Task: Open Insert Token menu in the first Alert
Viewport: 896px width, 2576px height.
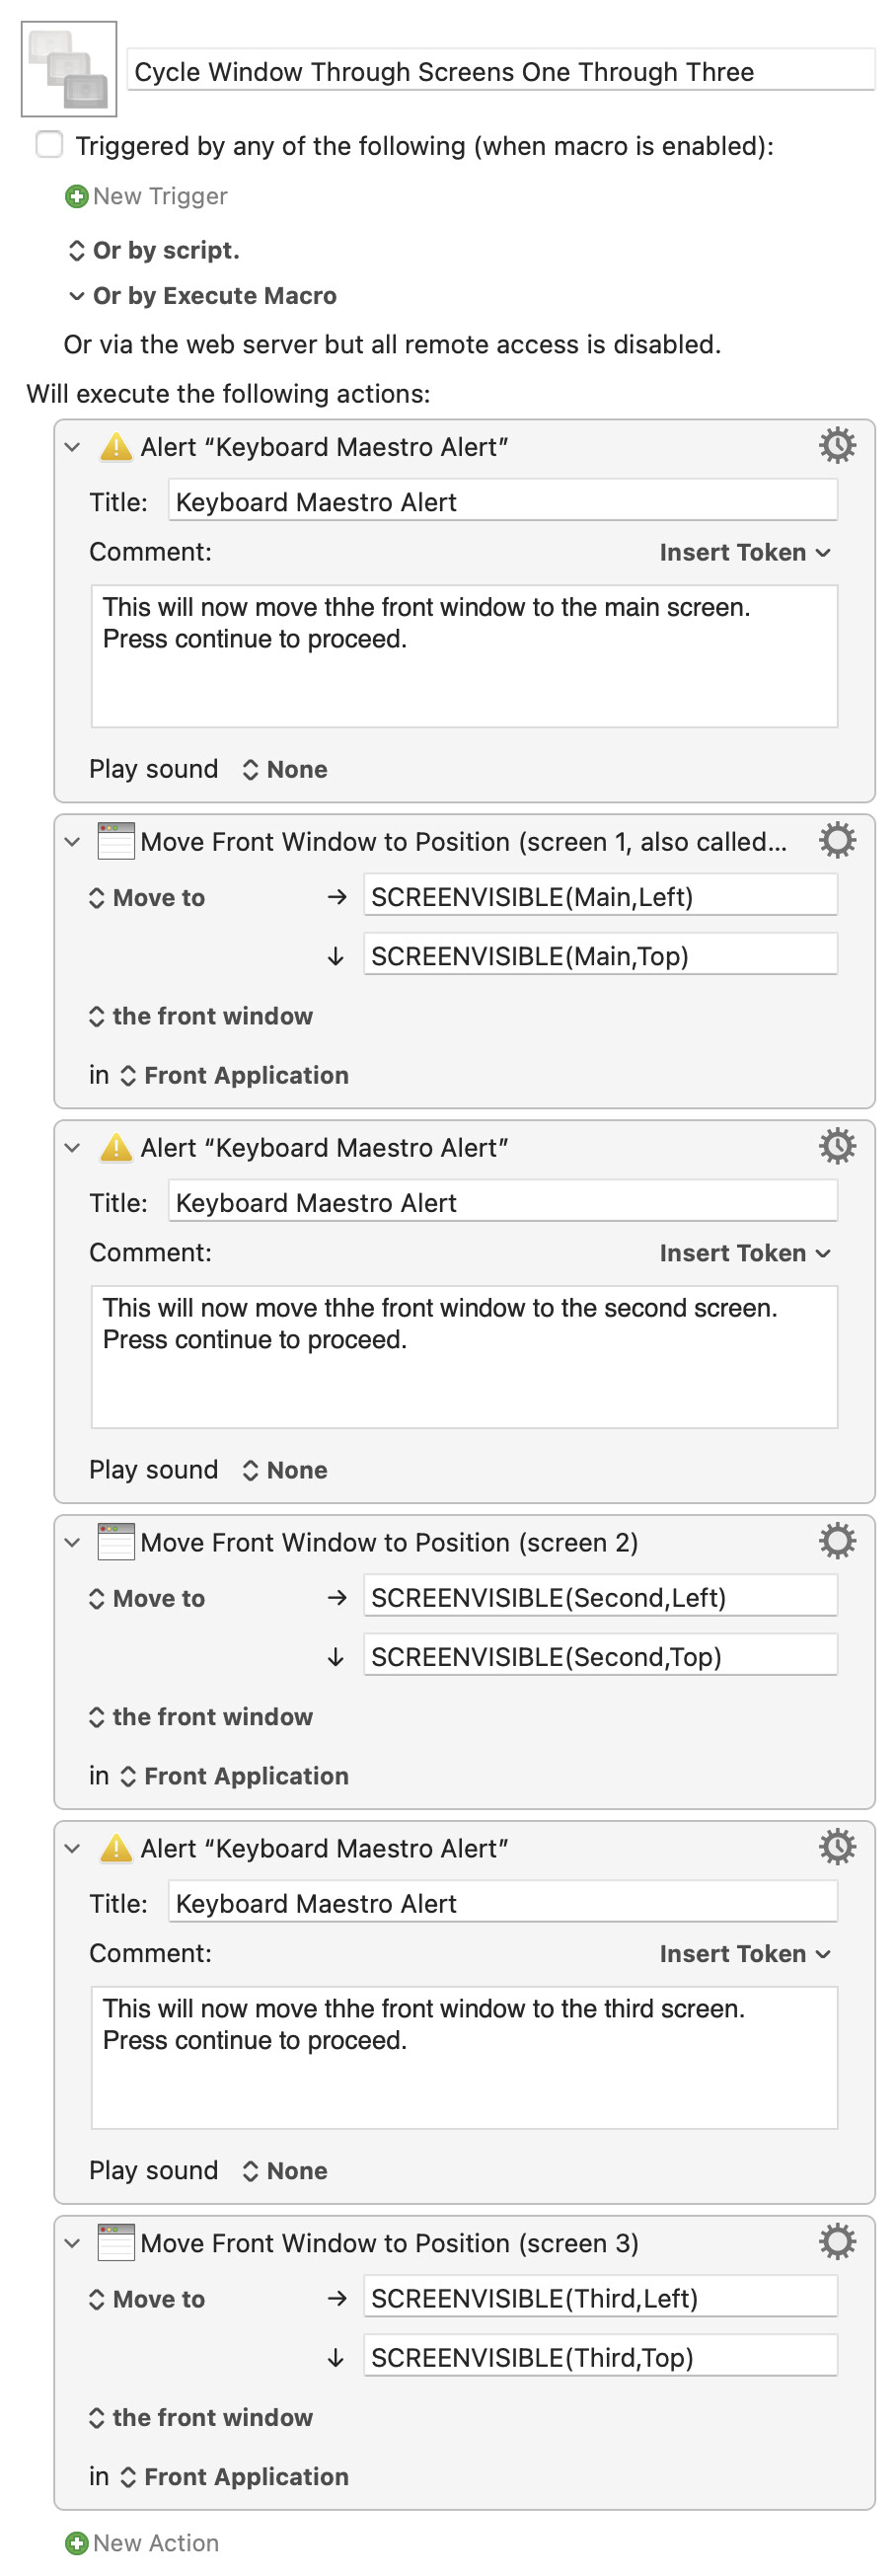Action: 745,552
